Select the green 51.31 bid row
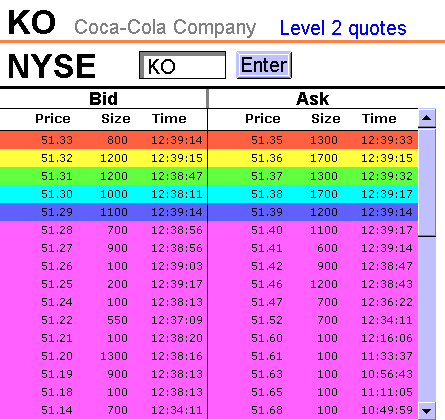445x420 pixels. tap(103, 176)
